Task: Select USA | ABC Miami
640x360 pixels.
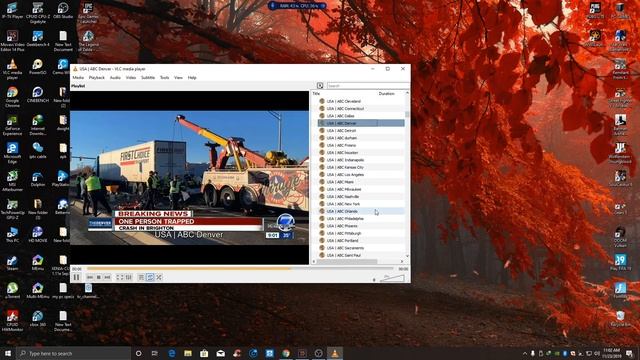Action: (361, 182)
